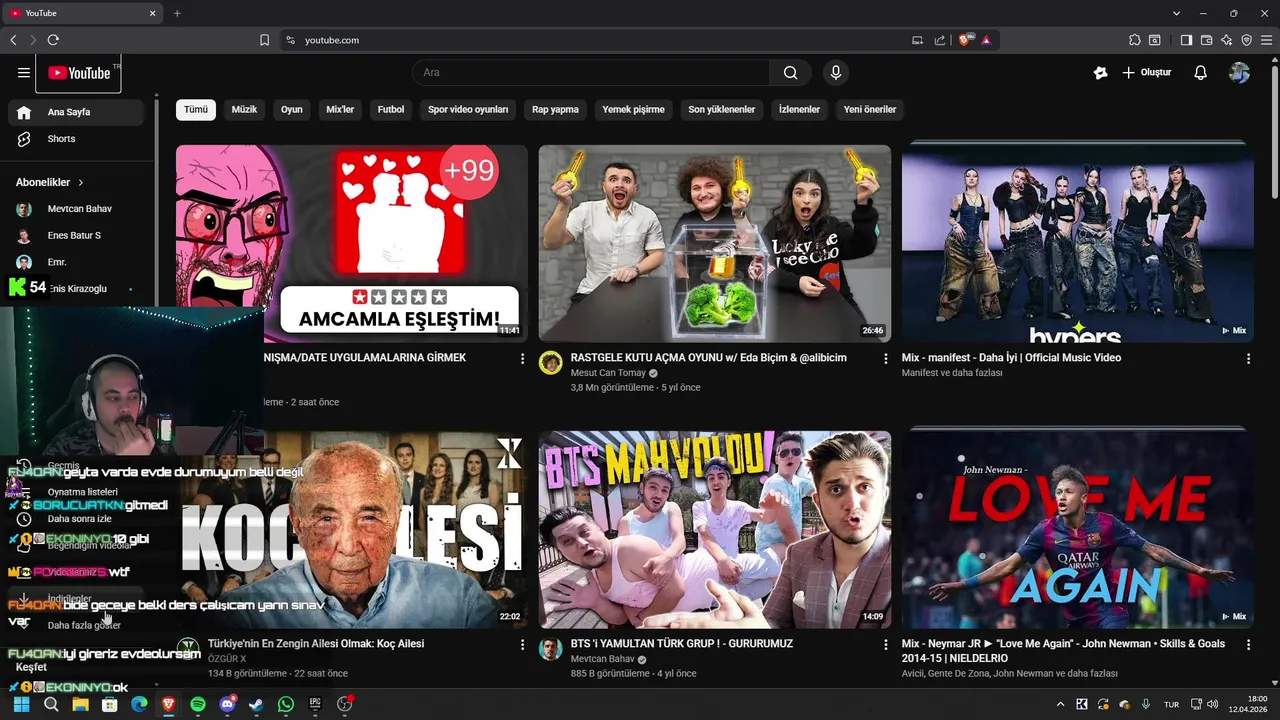
Task: Click the sparkle icon left of Oluştur
Action: [1101, 73]
